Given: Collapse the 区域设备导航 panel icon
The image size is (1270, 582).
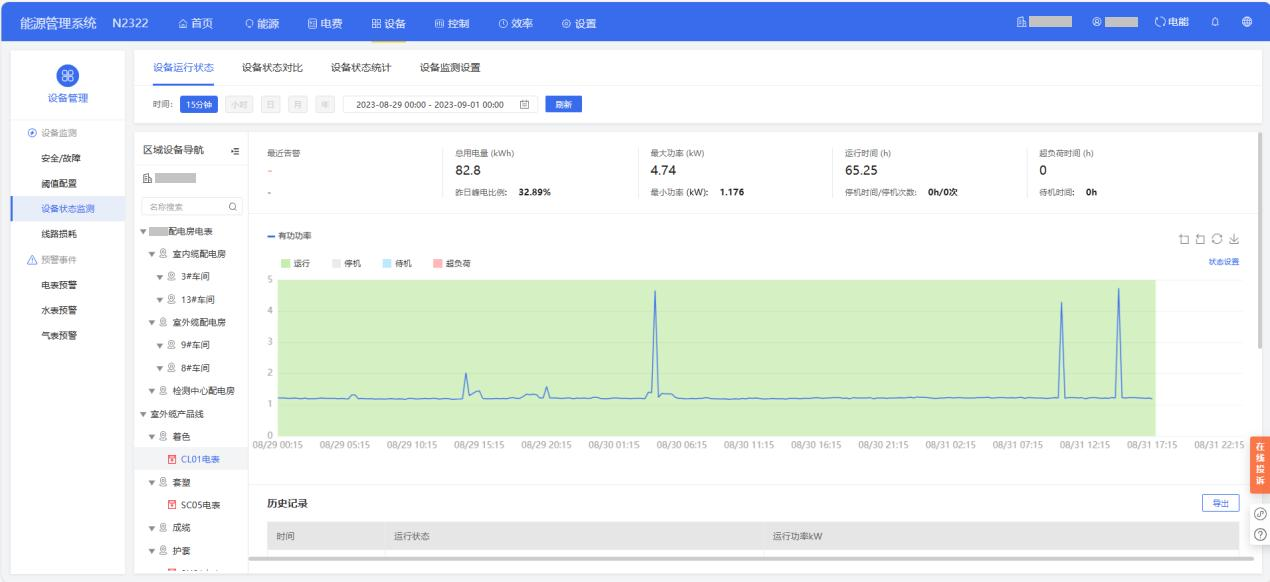Looking at the screenshot, I should pyautogui.click(x=235, y=151).
